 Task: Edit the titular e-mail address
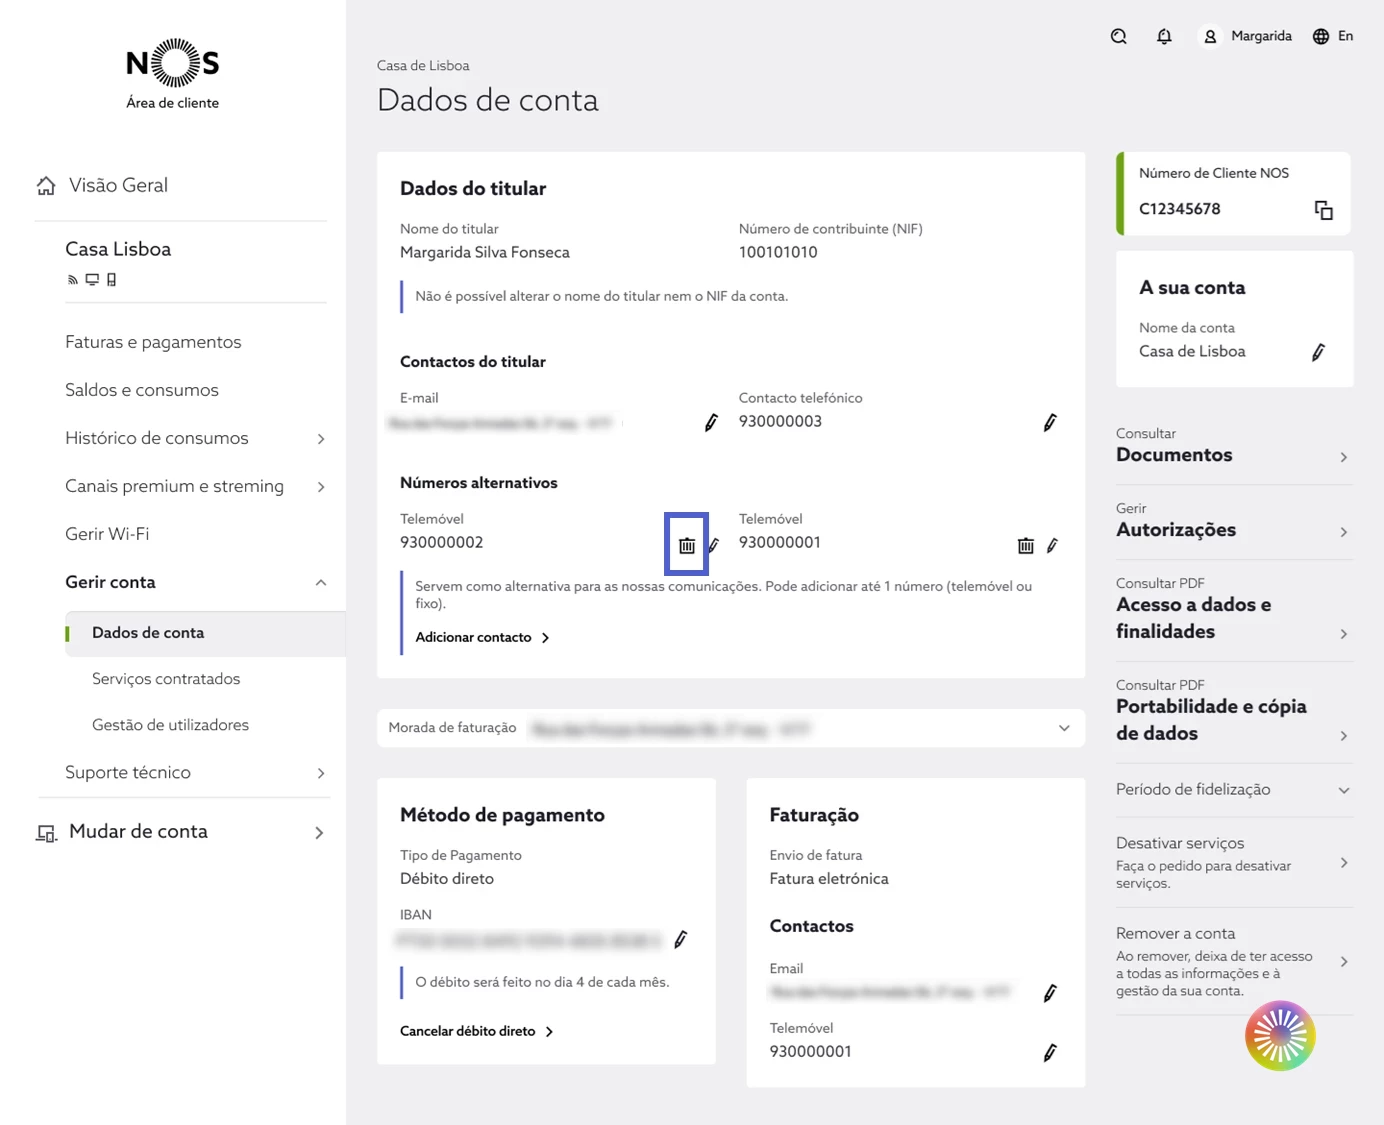(x=711, y=423)
